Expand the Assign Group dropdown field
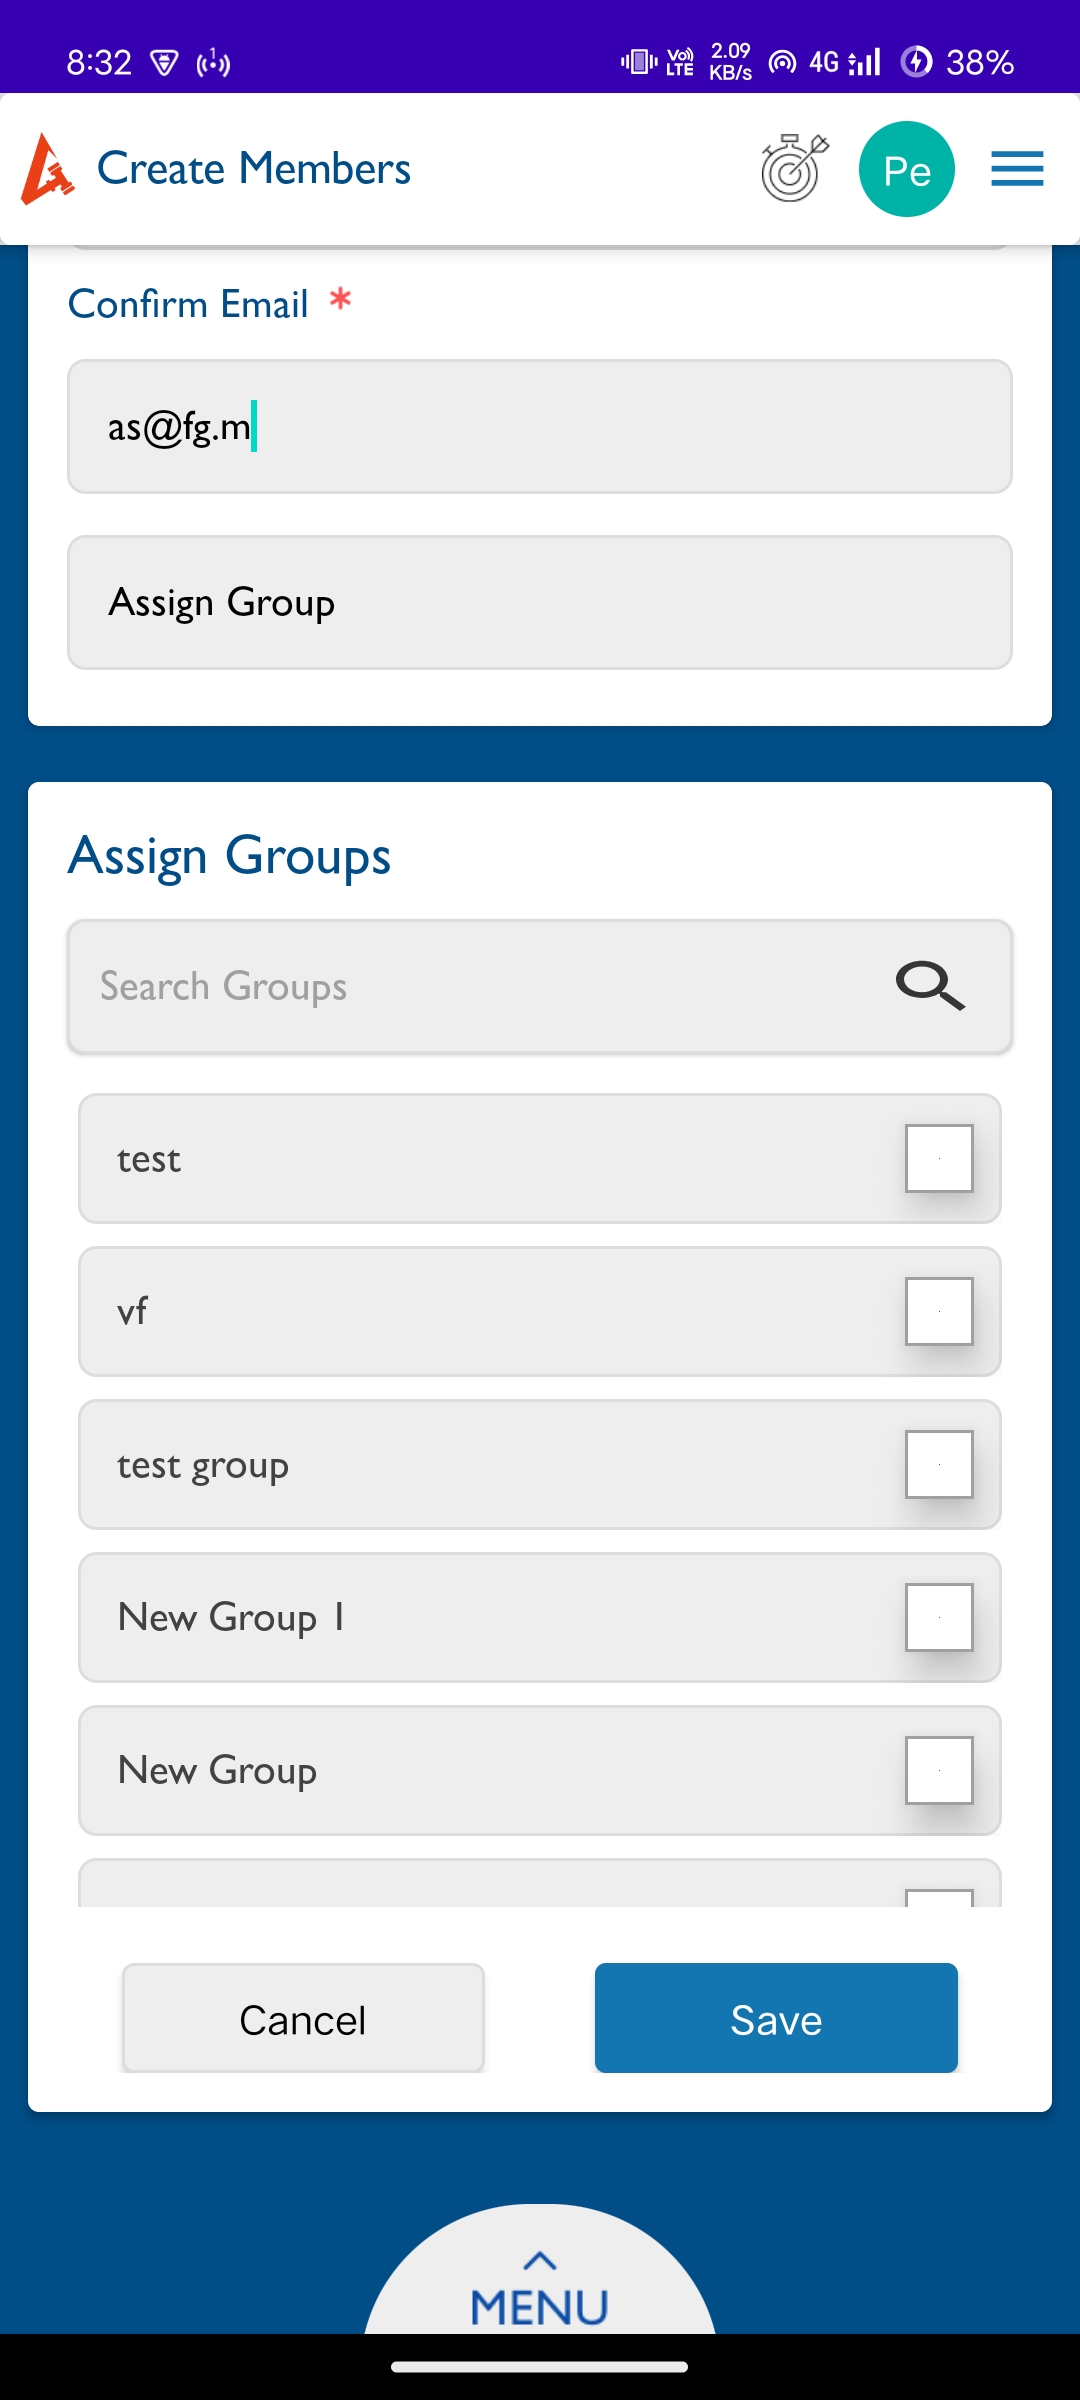 pos(540,602)
